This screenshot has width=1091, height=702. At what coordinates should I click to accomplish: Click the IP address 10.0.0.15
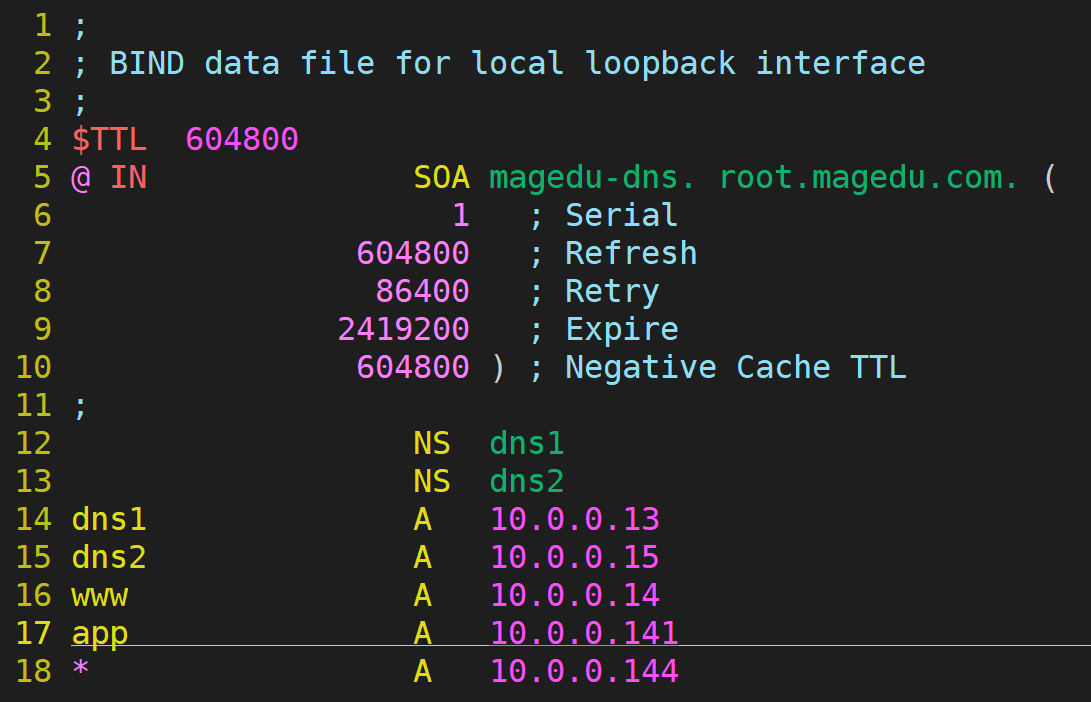[575, 557]
